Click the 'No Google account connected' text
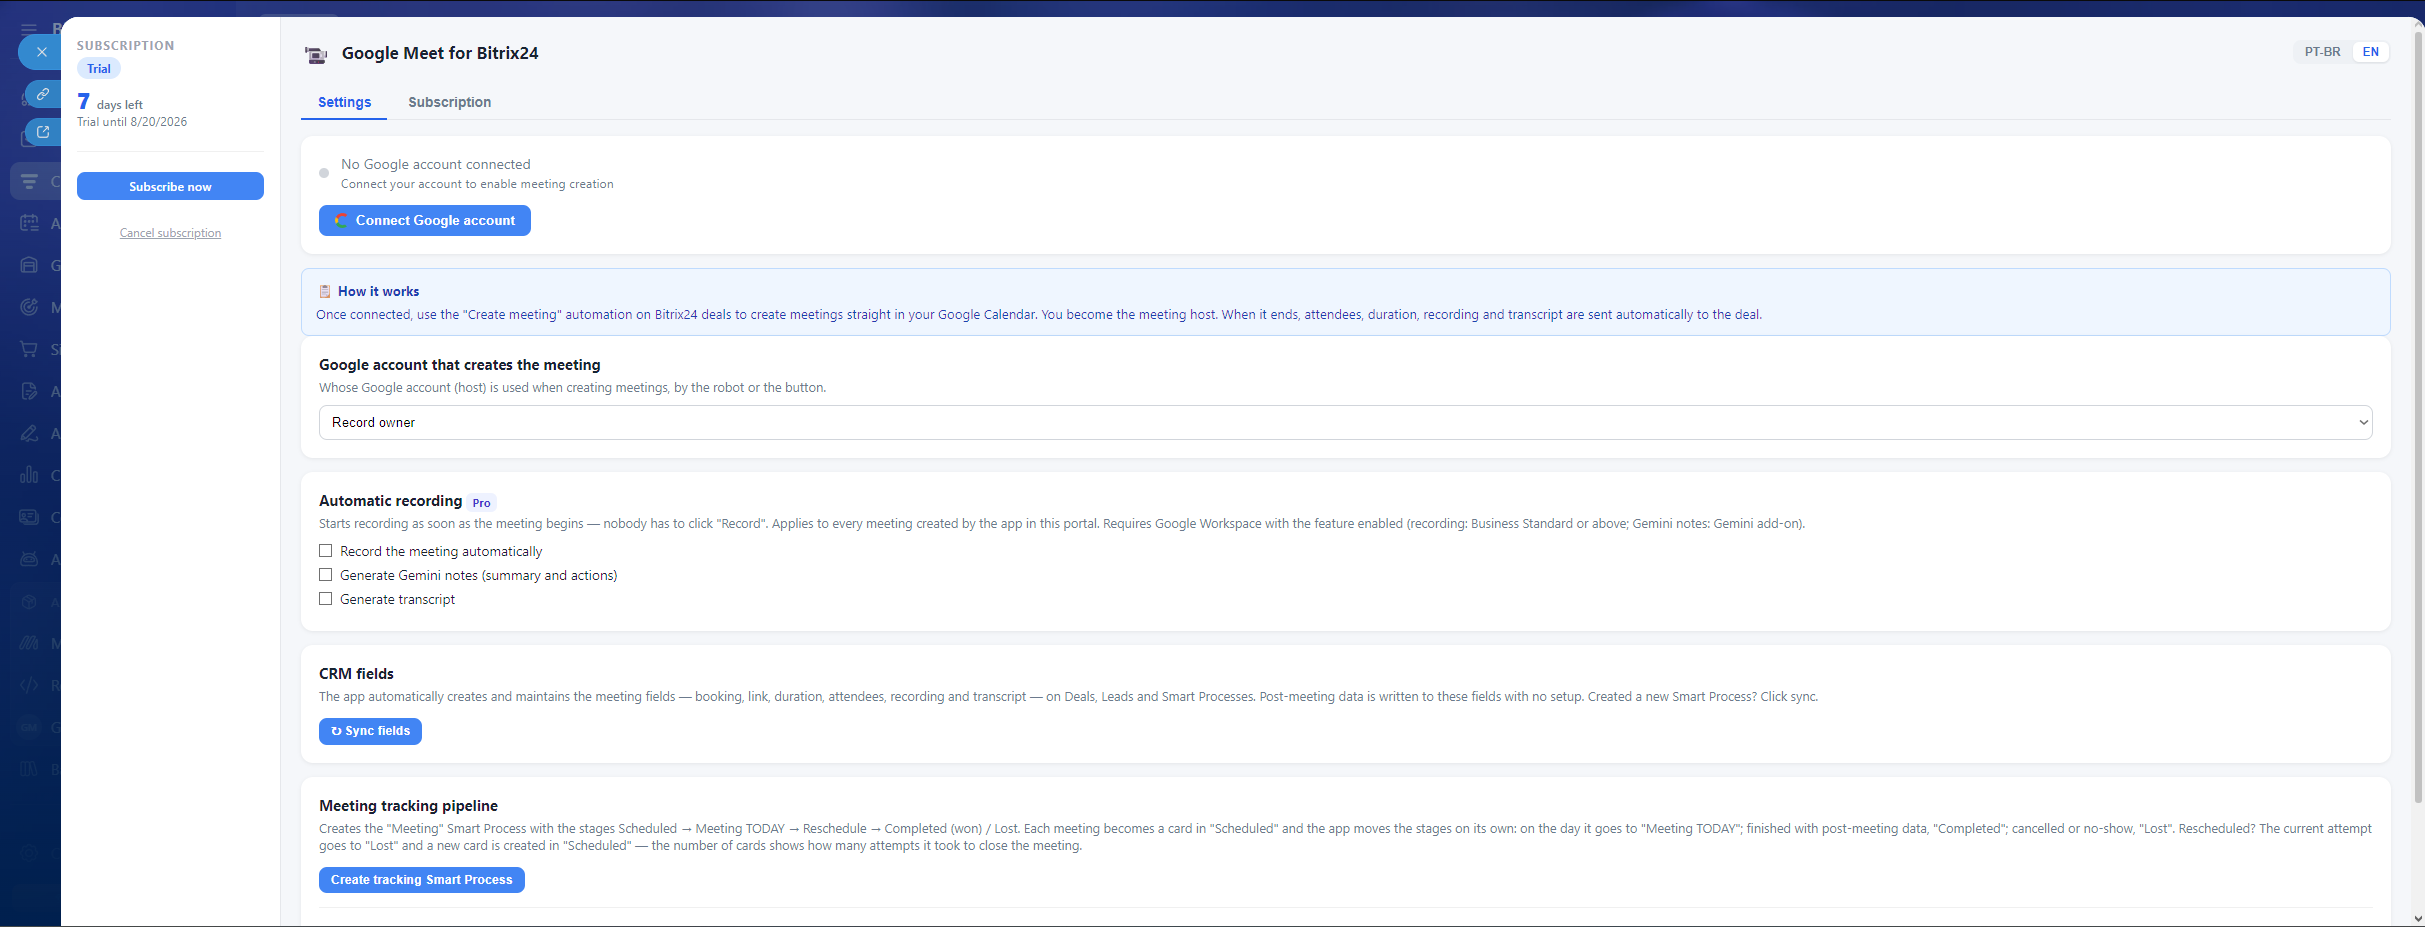The height and width of the screenshot is (927, 2425). point(436,164)
